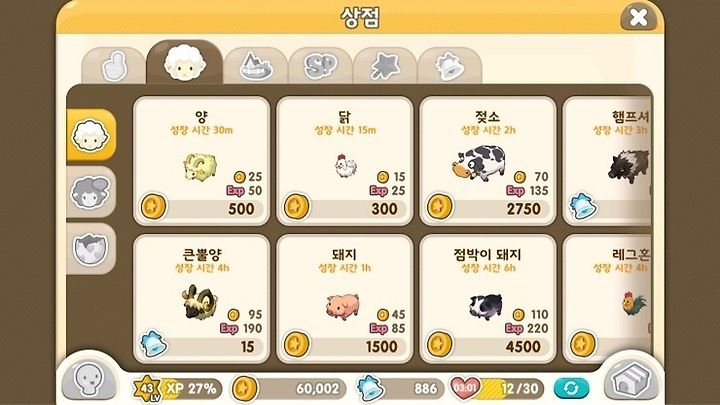Buy the 닭 chicken for 300 coins
The image size is (720, 405).
(x=344, y=161)
